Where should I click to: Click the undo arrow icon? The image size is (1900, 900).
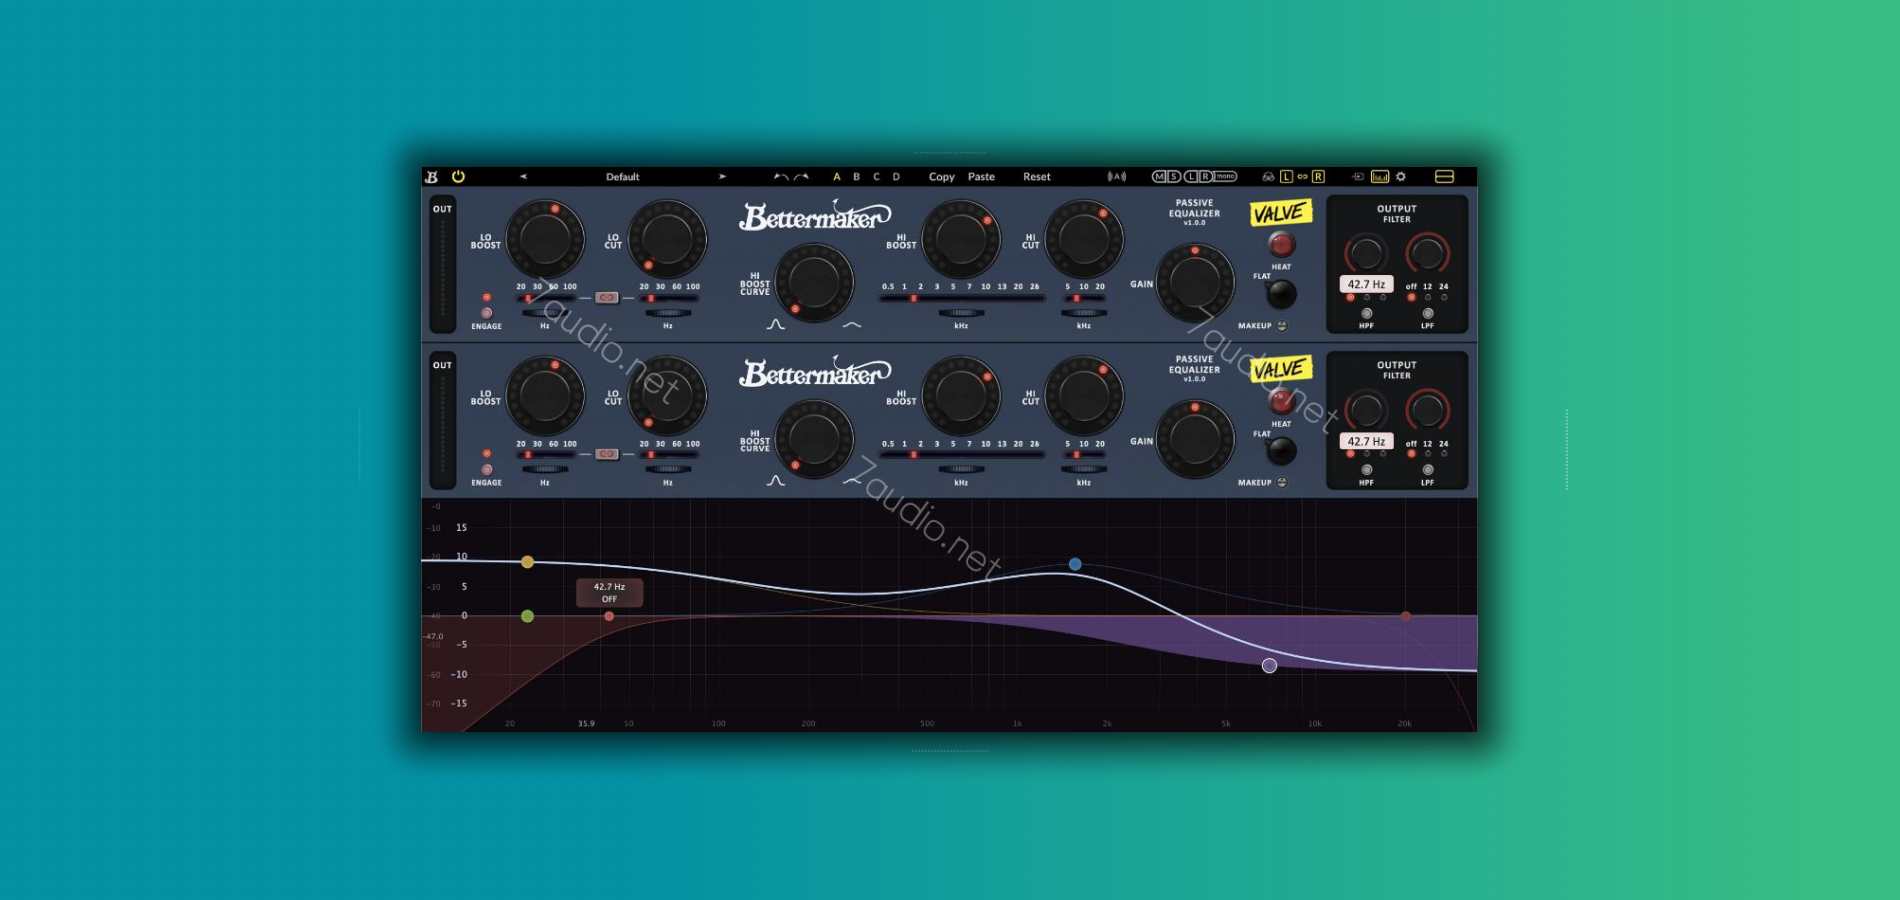point(780,176)
